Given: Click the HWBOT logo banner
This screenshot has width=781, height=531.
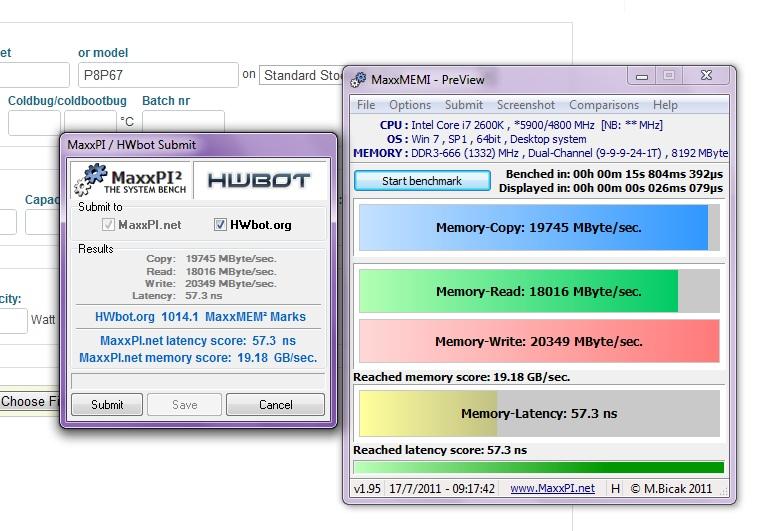Looking at the screenshot, I should (260, 180).
